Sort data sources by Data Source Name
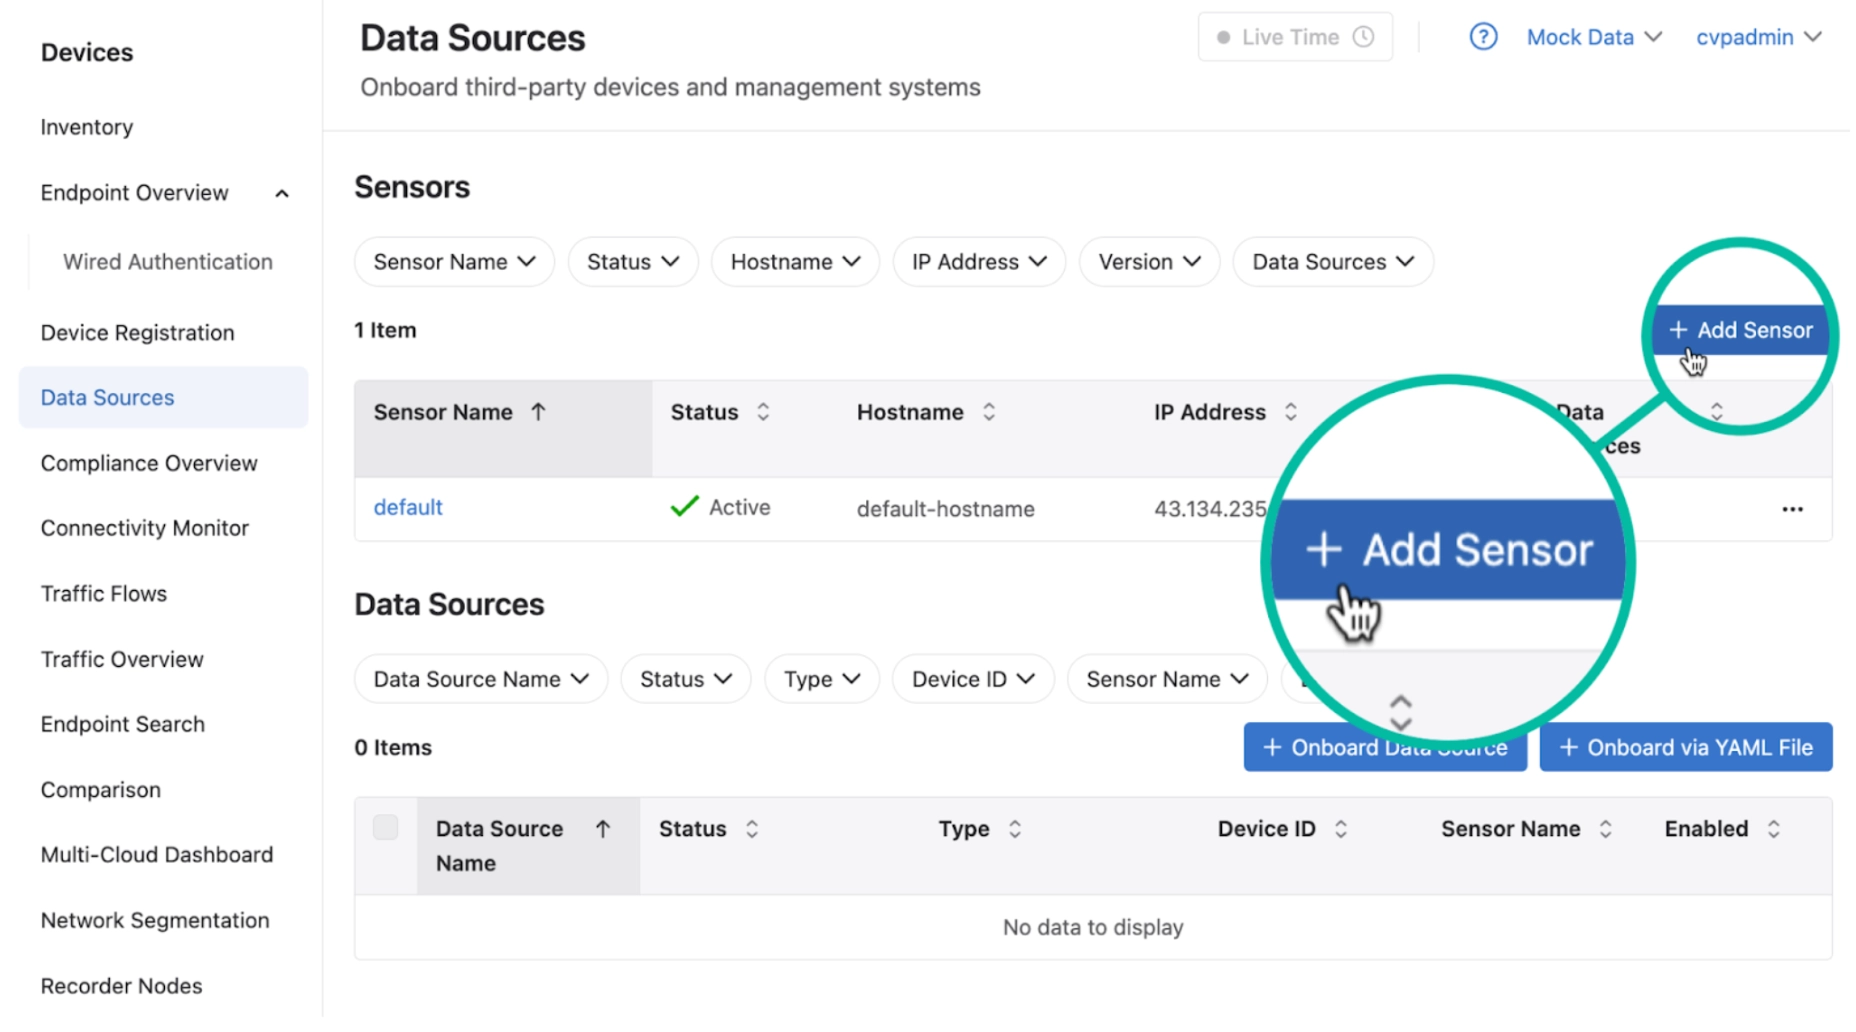Screen dimensions: 1856x1032 [x=603, y=829]
